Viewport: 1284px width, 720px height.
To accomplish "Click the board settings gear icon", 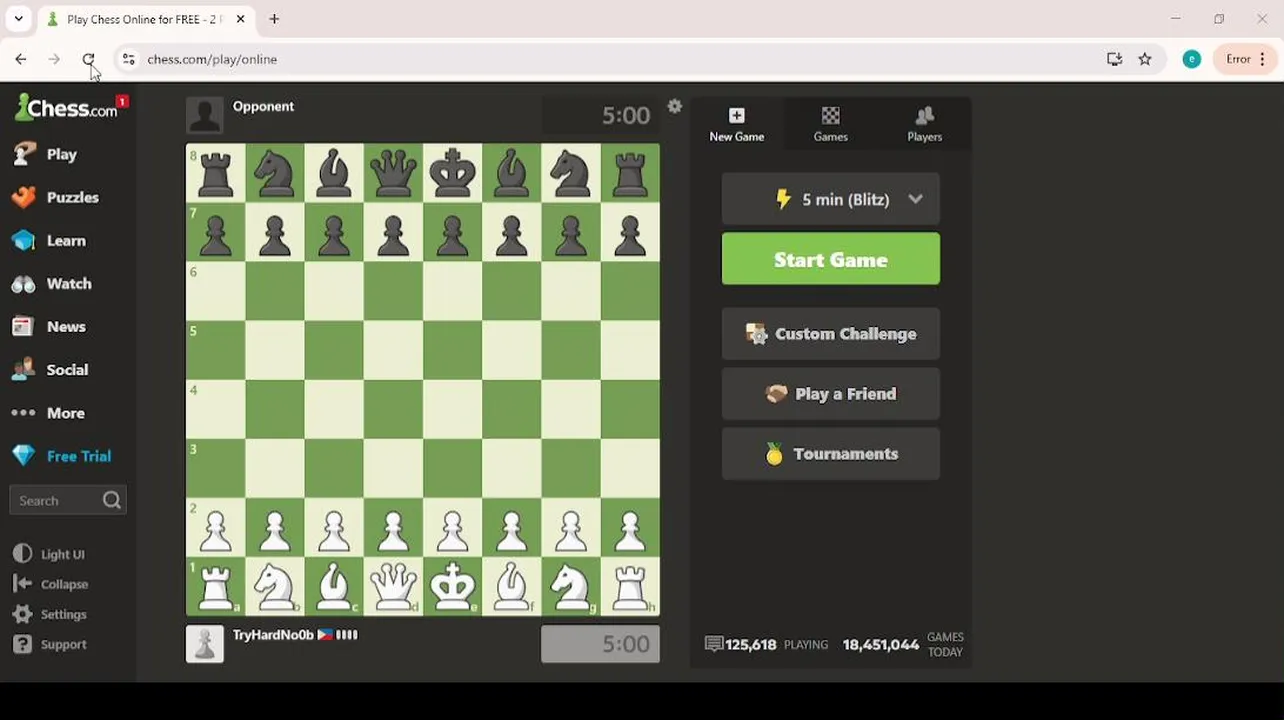I will click(x=675, y=106).
